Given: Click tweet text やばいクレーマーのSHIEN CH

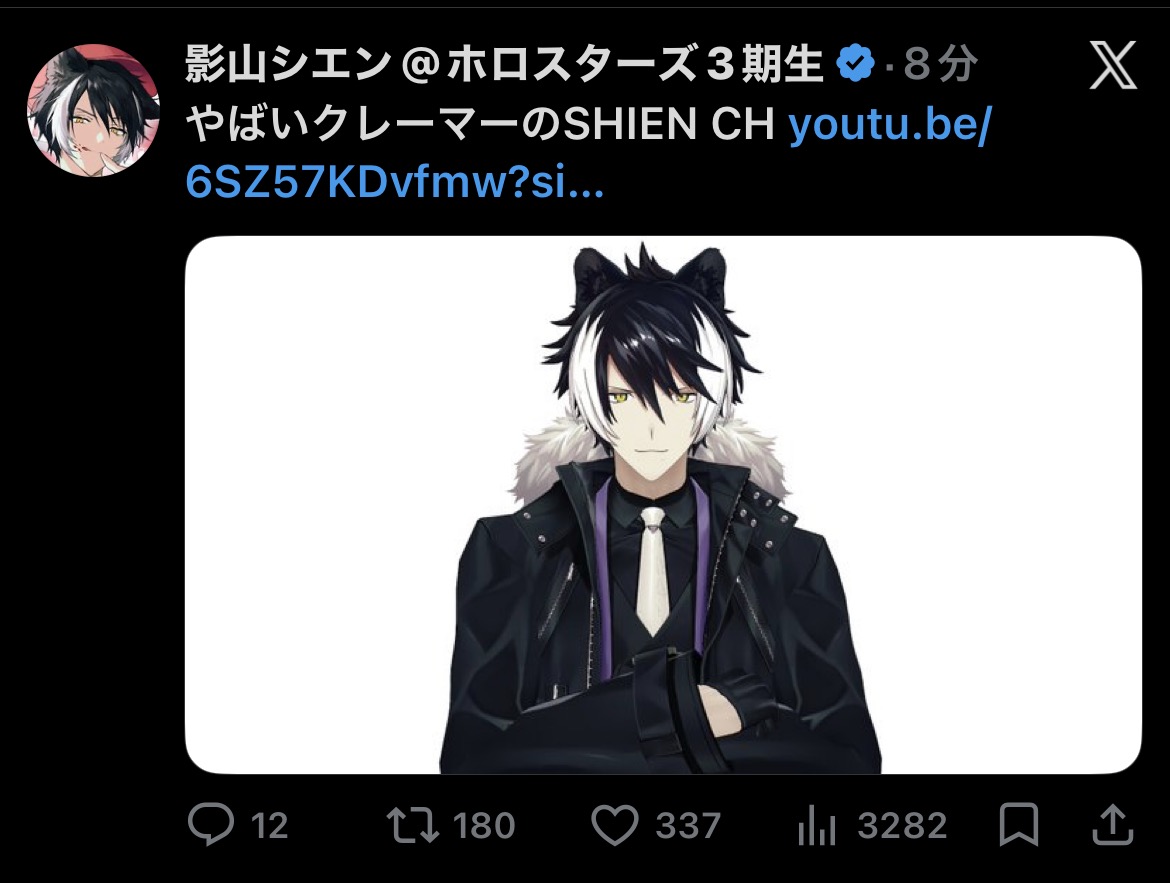Looking at the screenshot, I should pyautogui.click(x=481, y=124).
